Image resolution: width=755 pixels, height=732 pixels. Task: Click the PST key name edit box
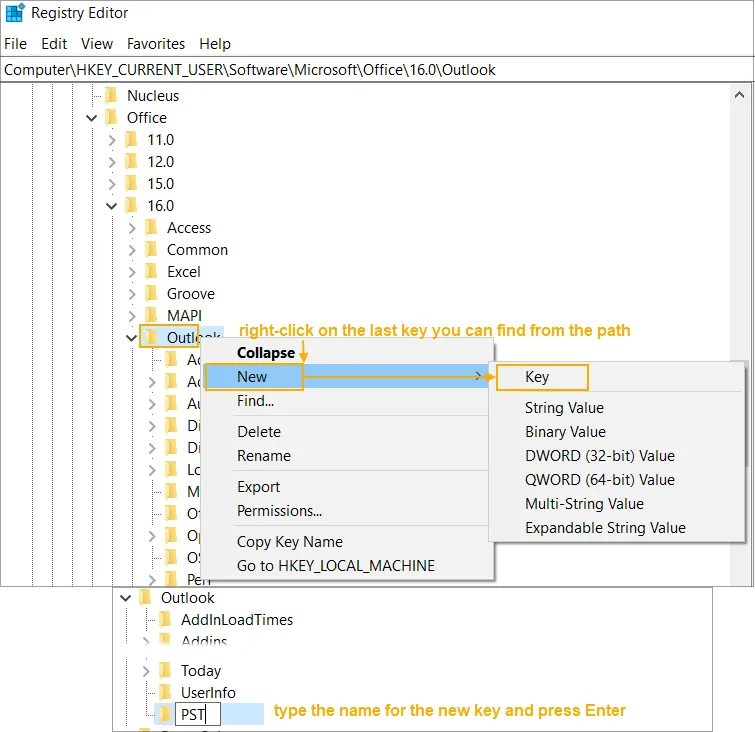click(197, 714)
